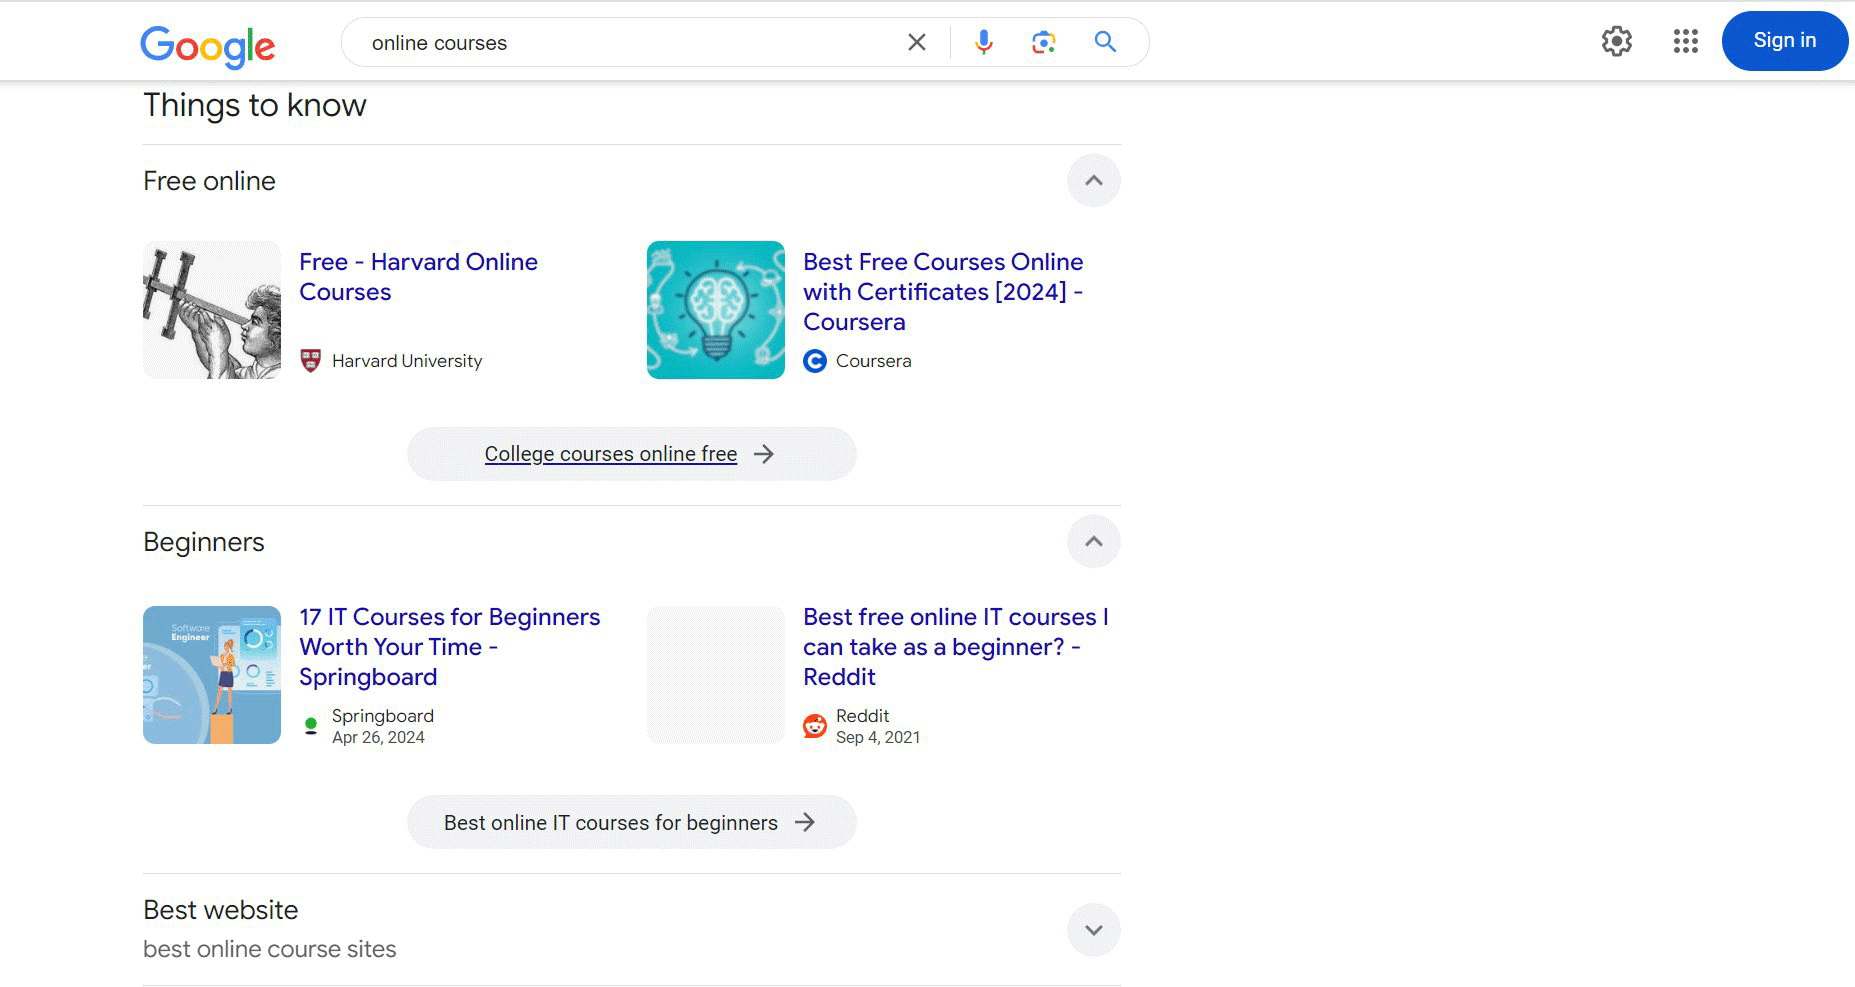Click College courses online free chip
The width and height of the screenshot is (1855, 987).
click(x=631, y=454)
